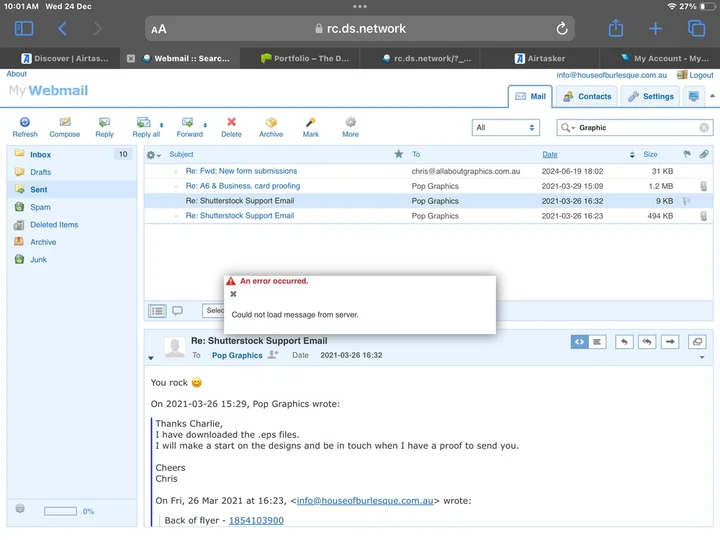
Task: Log out of webmail
Action: tap(695, 75)
